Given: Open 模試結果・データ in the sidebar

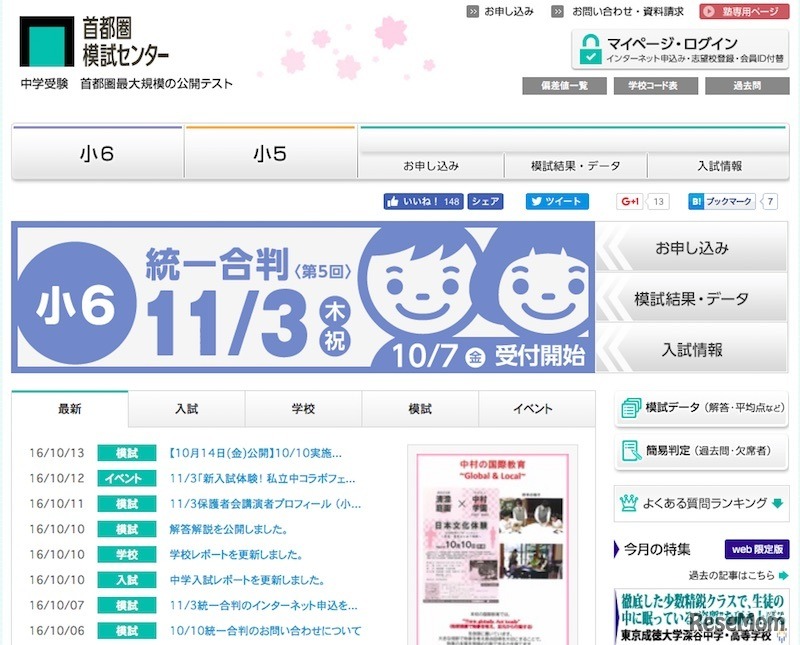Looking at the screenshot, I should coord(692,297).
